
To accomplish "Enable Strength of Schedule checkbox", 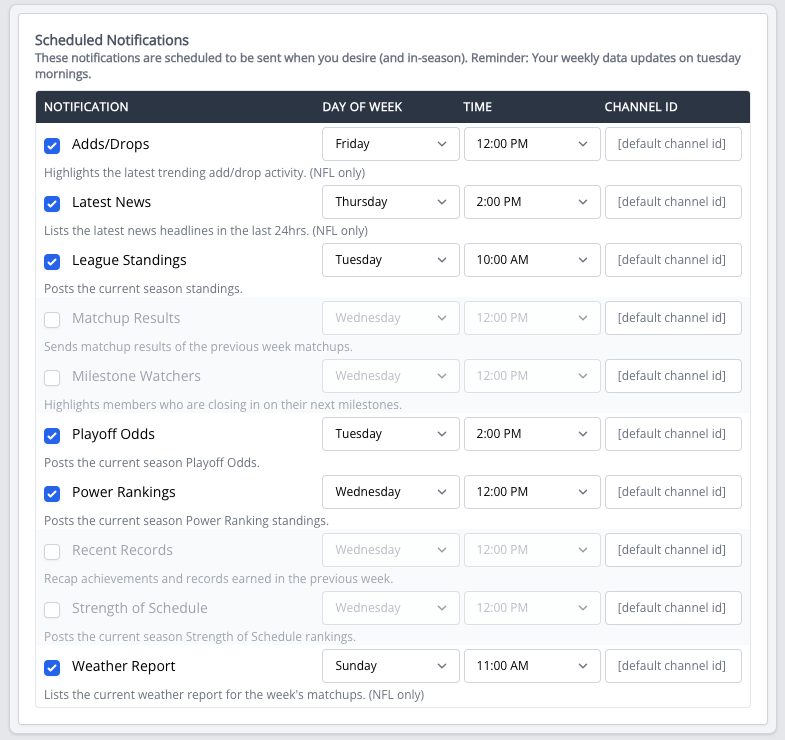I will pyautogui.click(x=52, y=610).
